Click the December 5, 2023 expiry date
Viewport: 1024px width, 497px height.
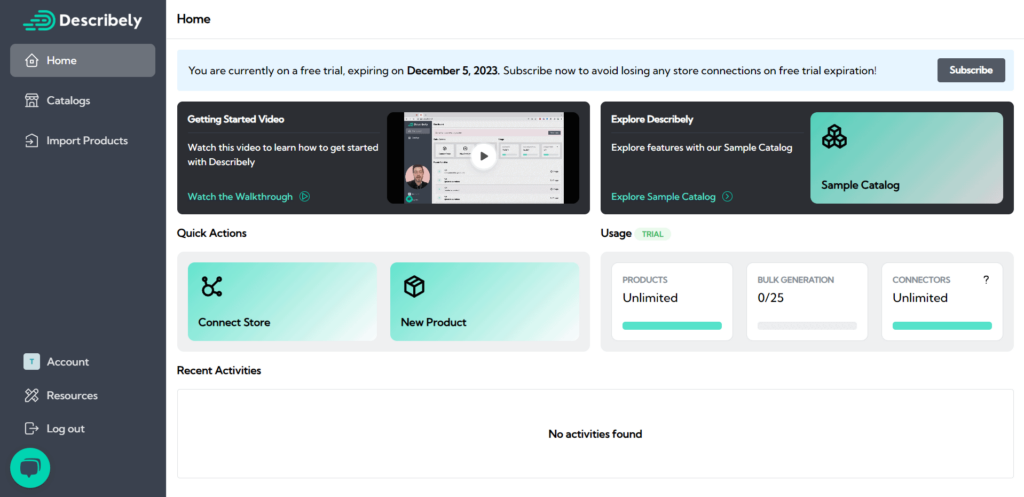tap(453, 70)
